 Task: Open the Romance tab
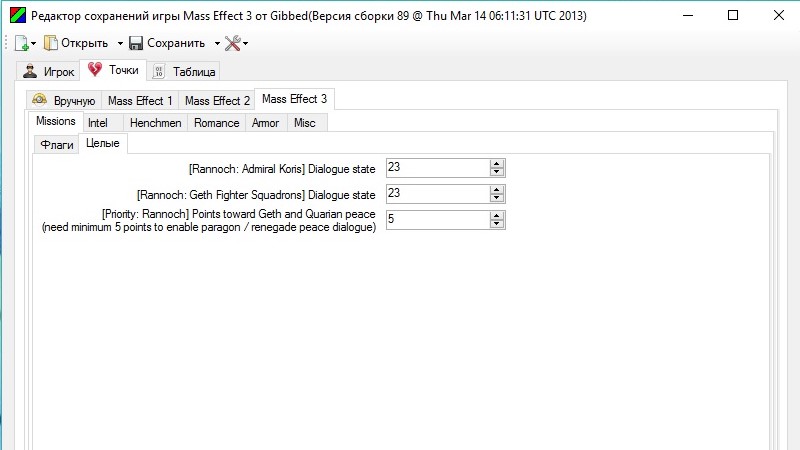(x=216, y=123)
